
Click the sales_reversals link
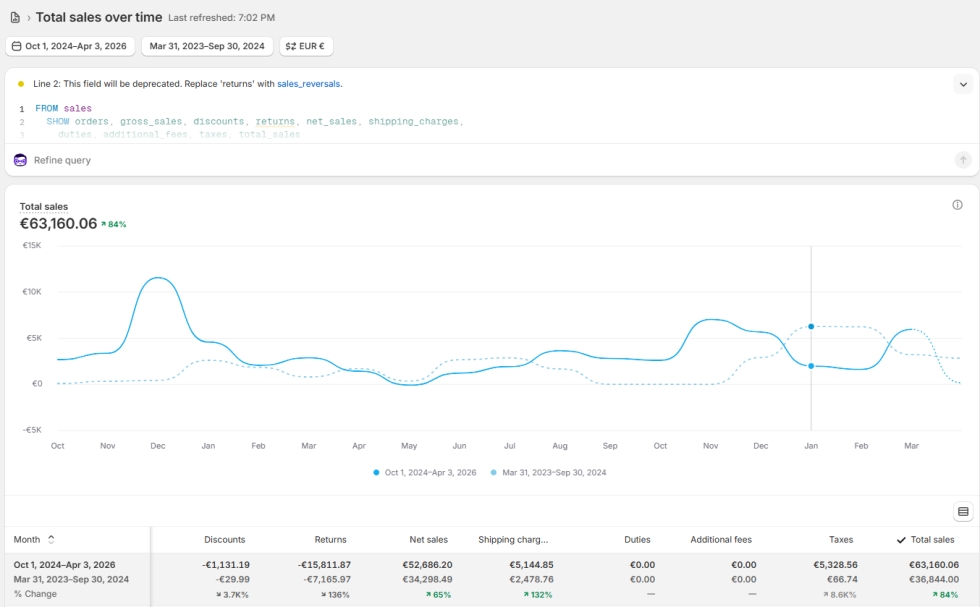pyautogui.click(x=309, y=84)
